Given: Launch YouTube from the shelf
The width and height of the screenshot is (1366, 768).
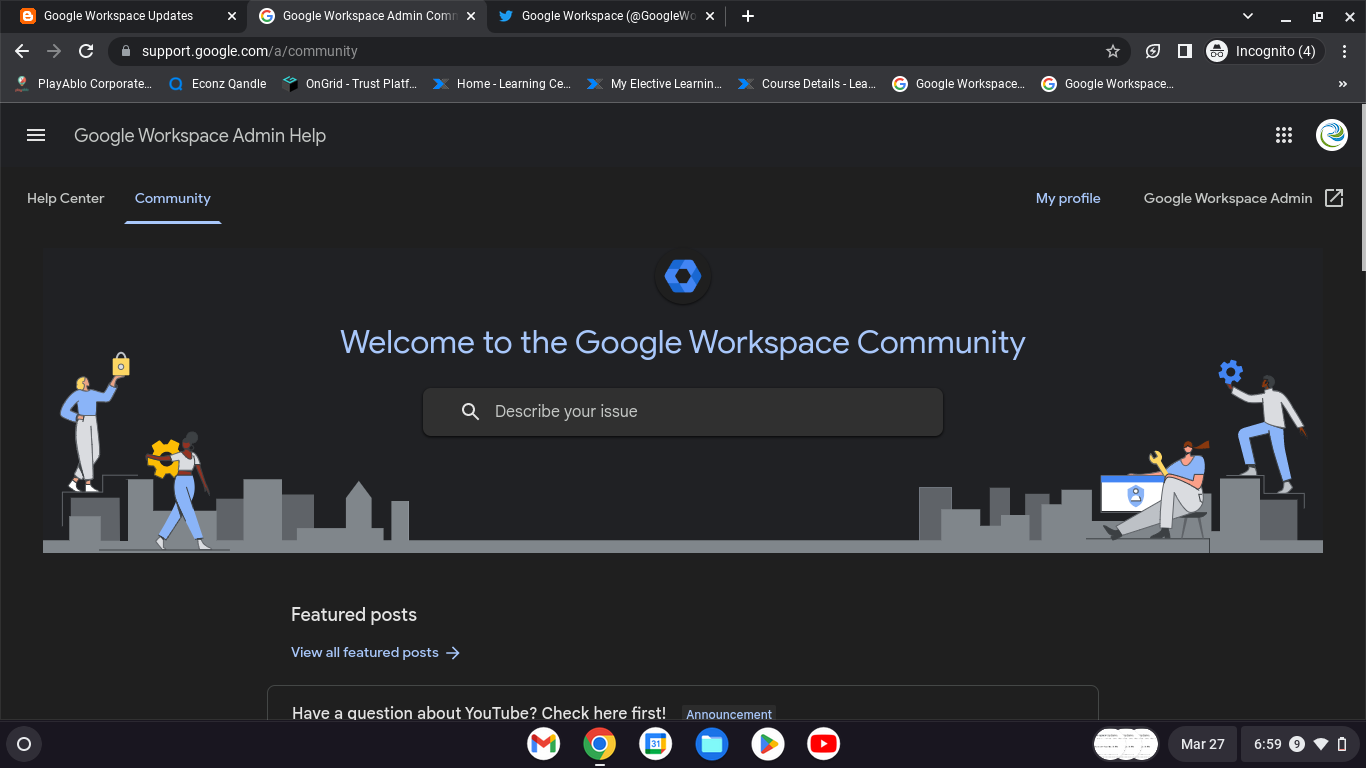Looking at the screenshot, I should click(x=824, y=744).
